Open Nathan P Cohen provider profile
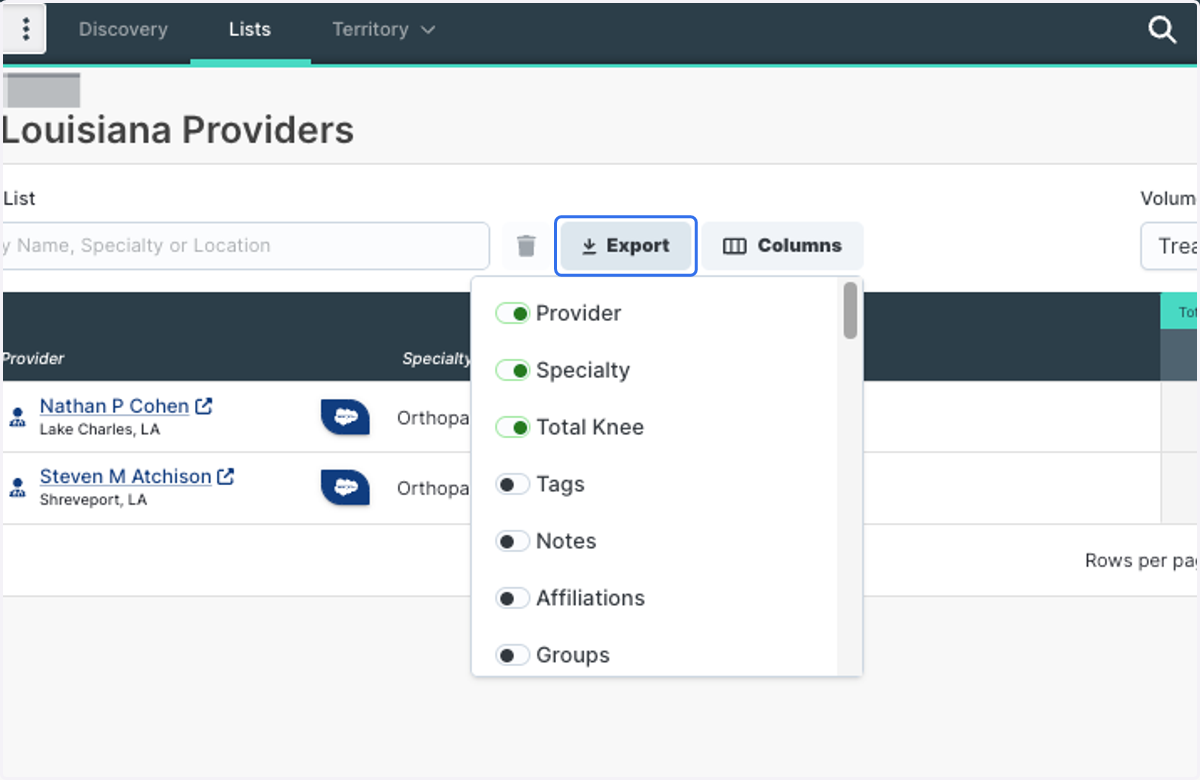 click(114, 406)
